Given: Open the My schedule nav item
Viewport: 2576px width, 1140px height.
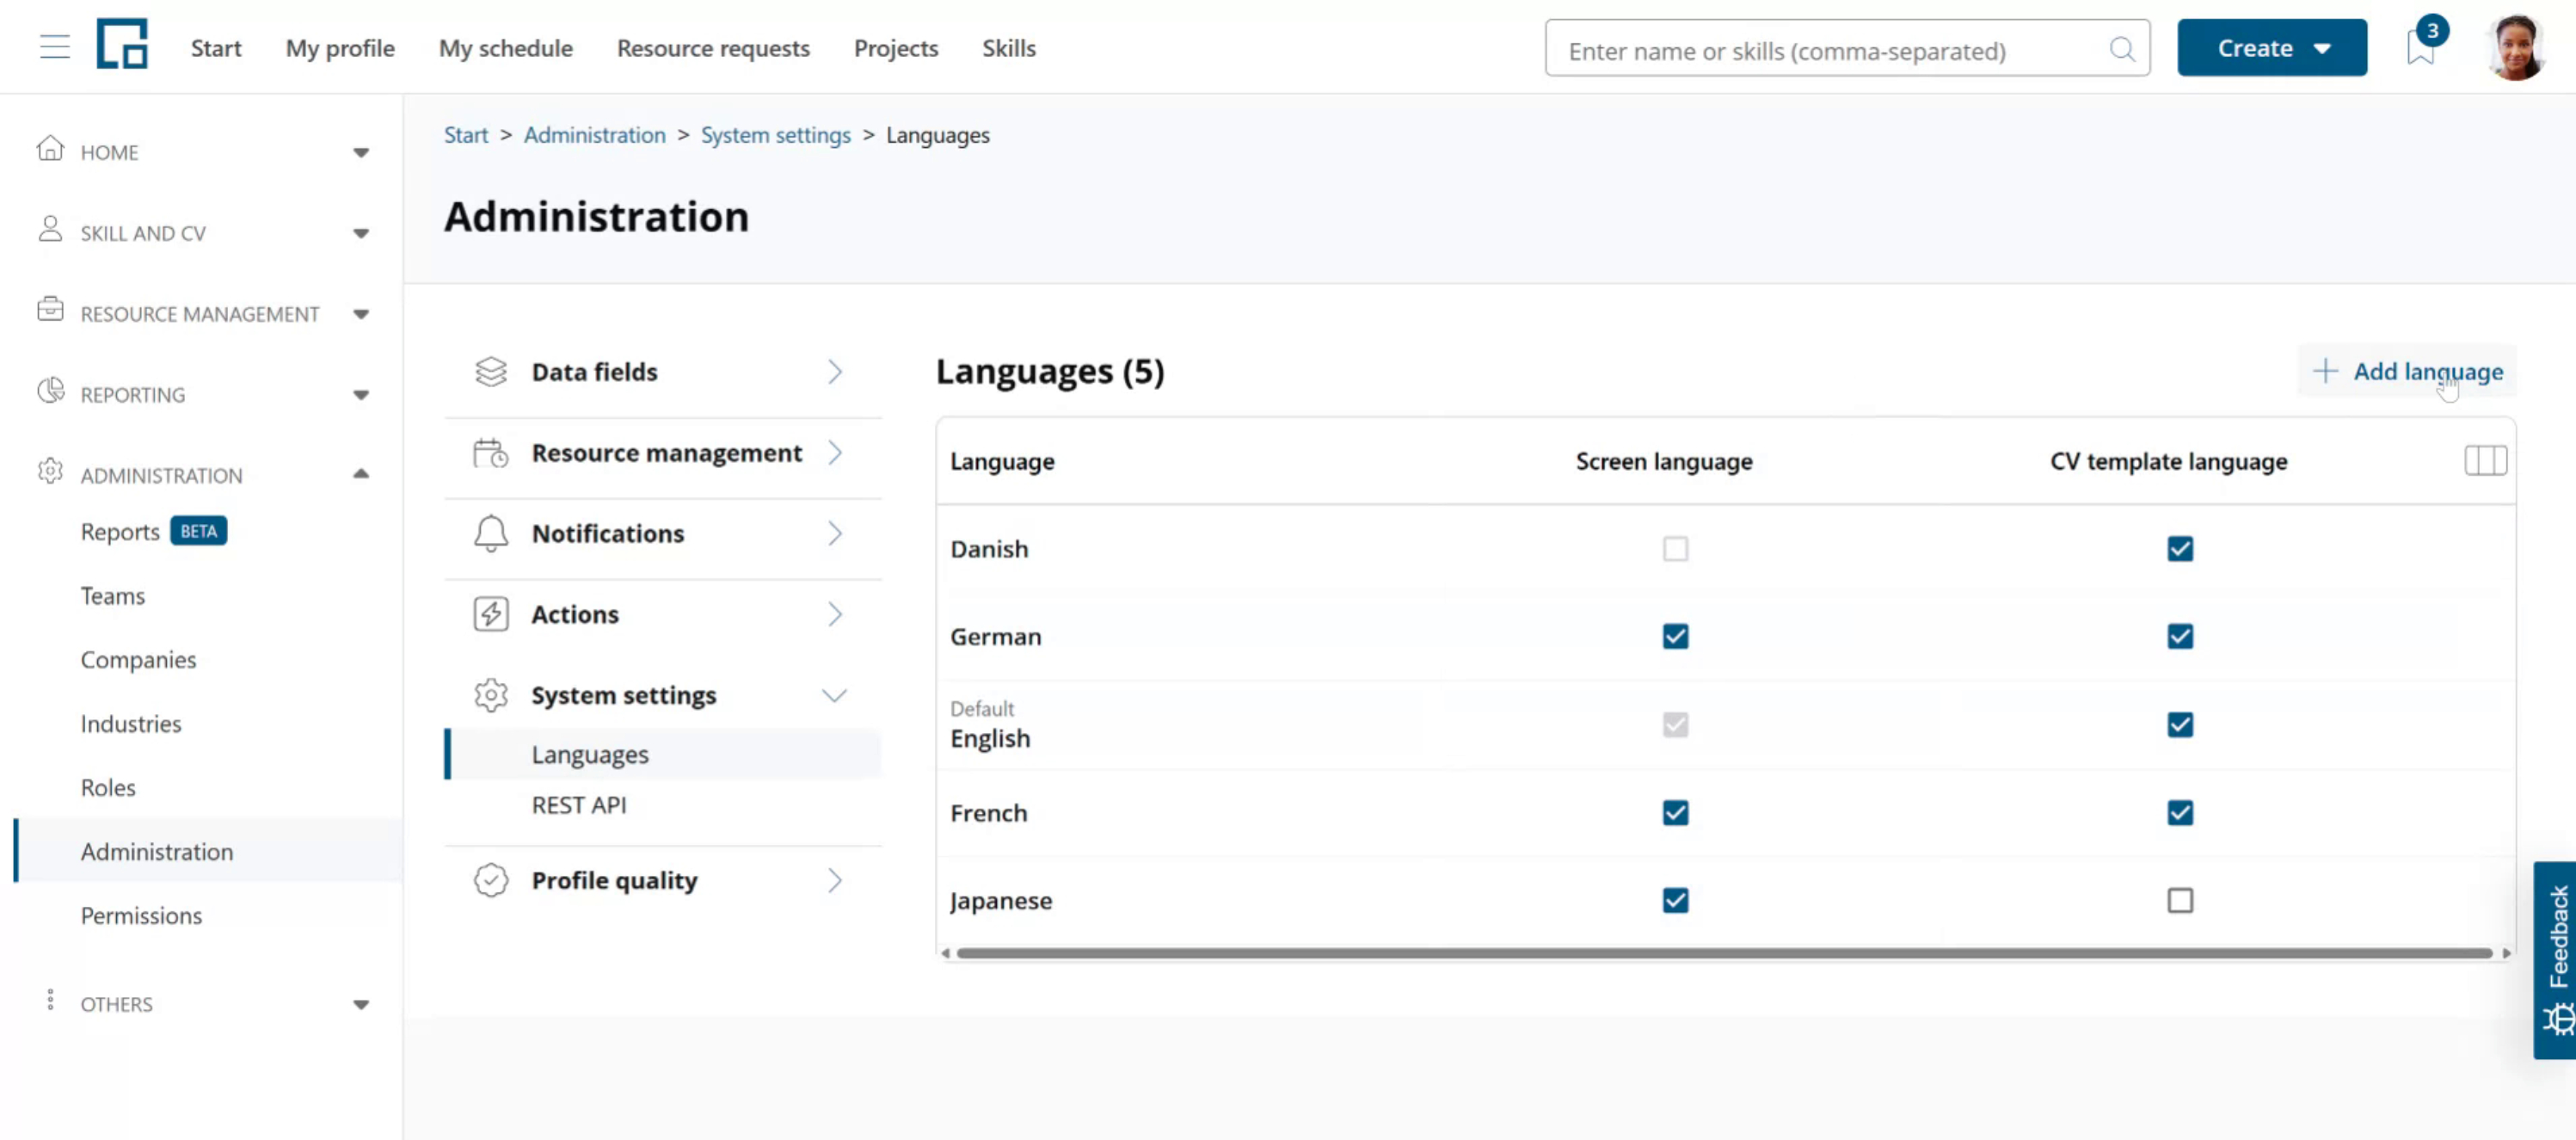Looking at the screenshot, I should tap(506, 48).
